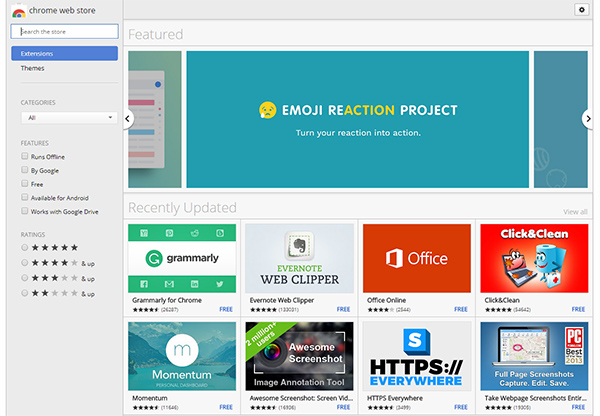Click FREE label on Office Online
This screenshot has width=600, height=416.
tap(461, 309)
